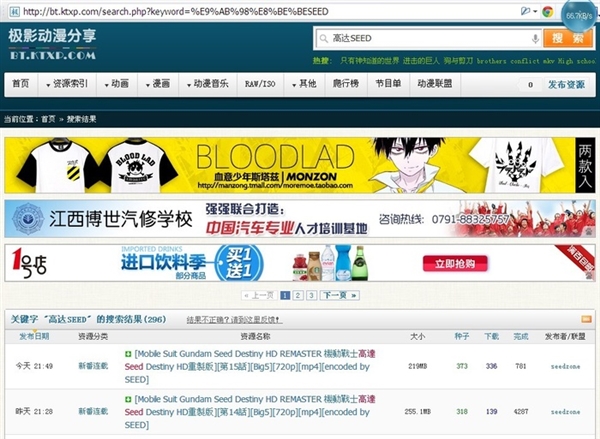Click hot search 进击的巨人
This screenshot has width=600, height=439.
pyautogui.click(x=421, y=61)
